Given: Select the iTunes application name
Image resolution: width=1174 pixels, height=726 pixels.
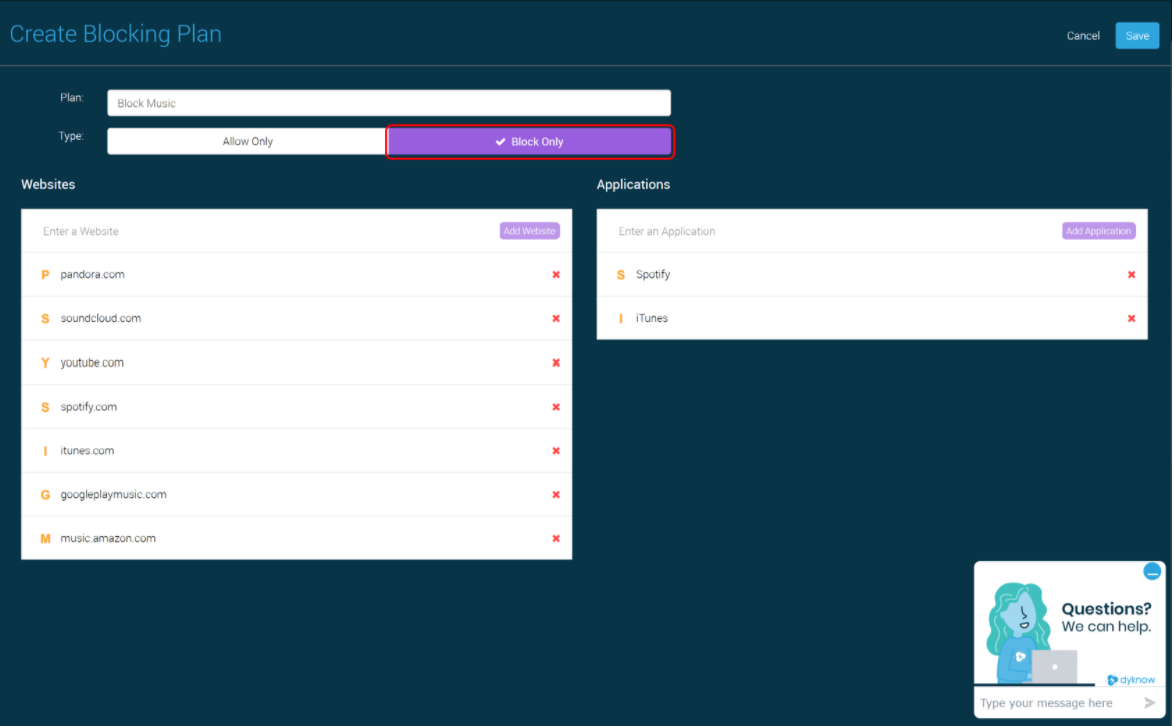Looking at the screenshot, I should [x=651, y=319].
